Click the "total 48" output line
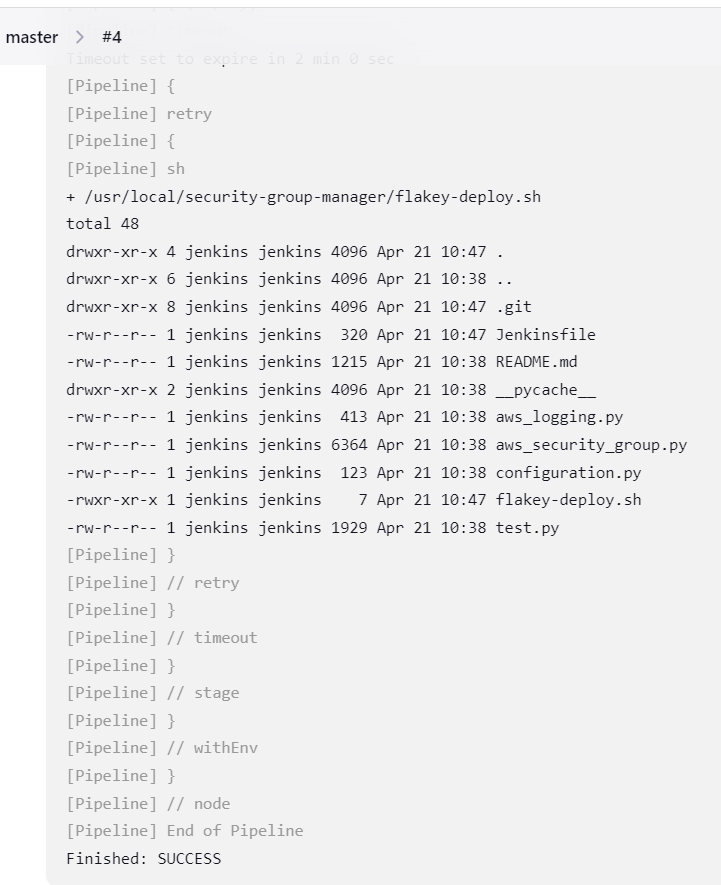This screenshot has height=885, width=721. click(x=102, y=224)
